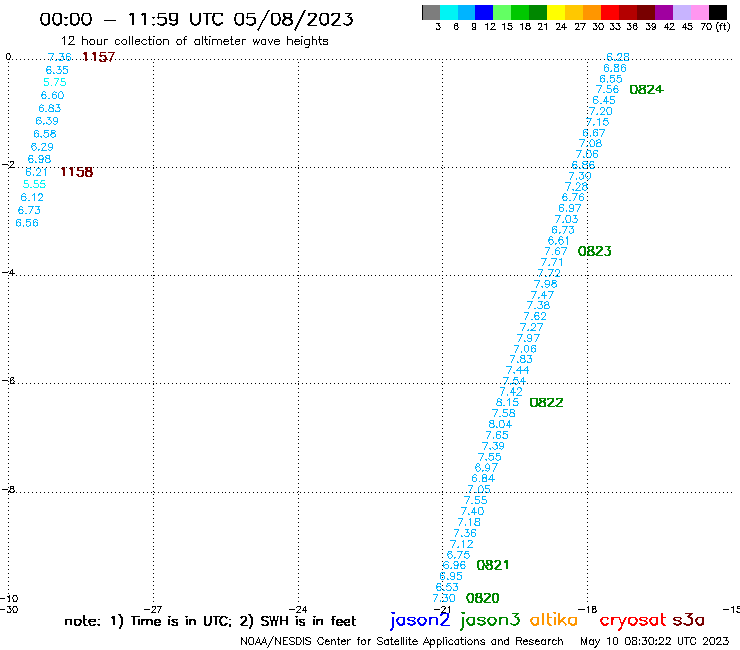Click the pure blue legend color swatch
The image size is (740, 650).
[485, 12]
